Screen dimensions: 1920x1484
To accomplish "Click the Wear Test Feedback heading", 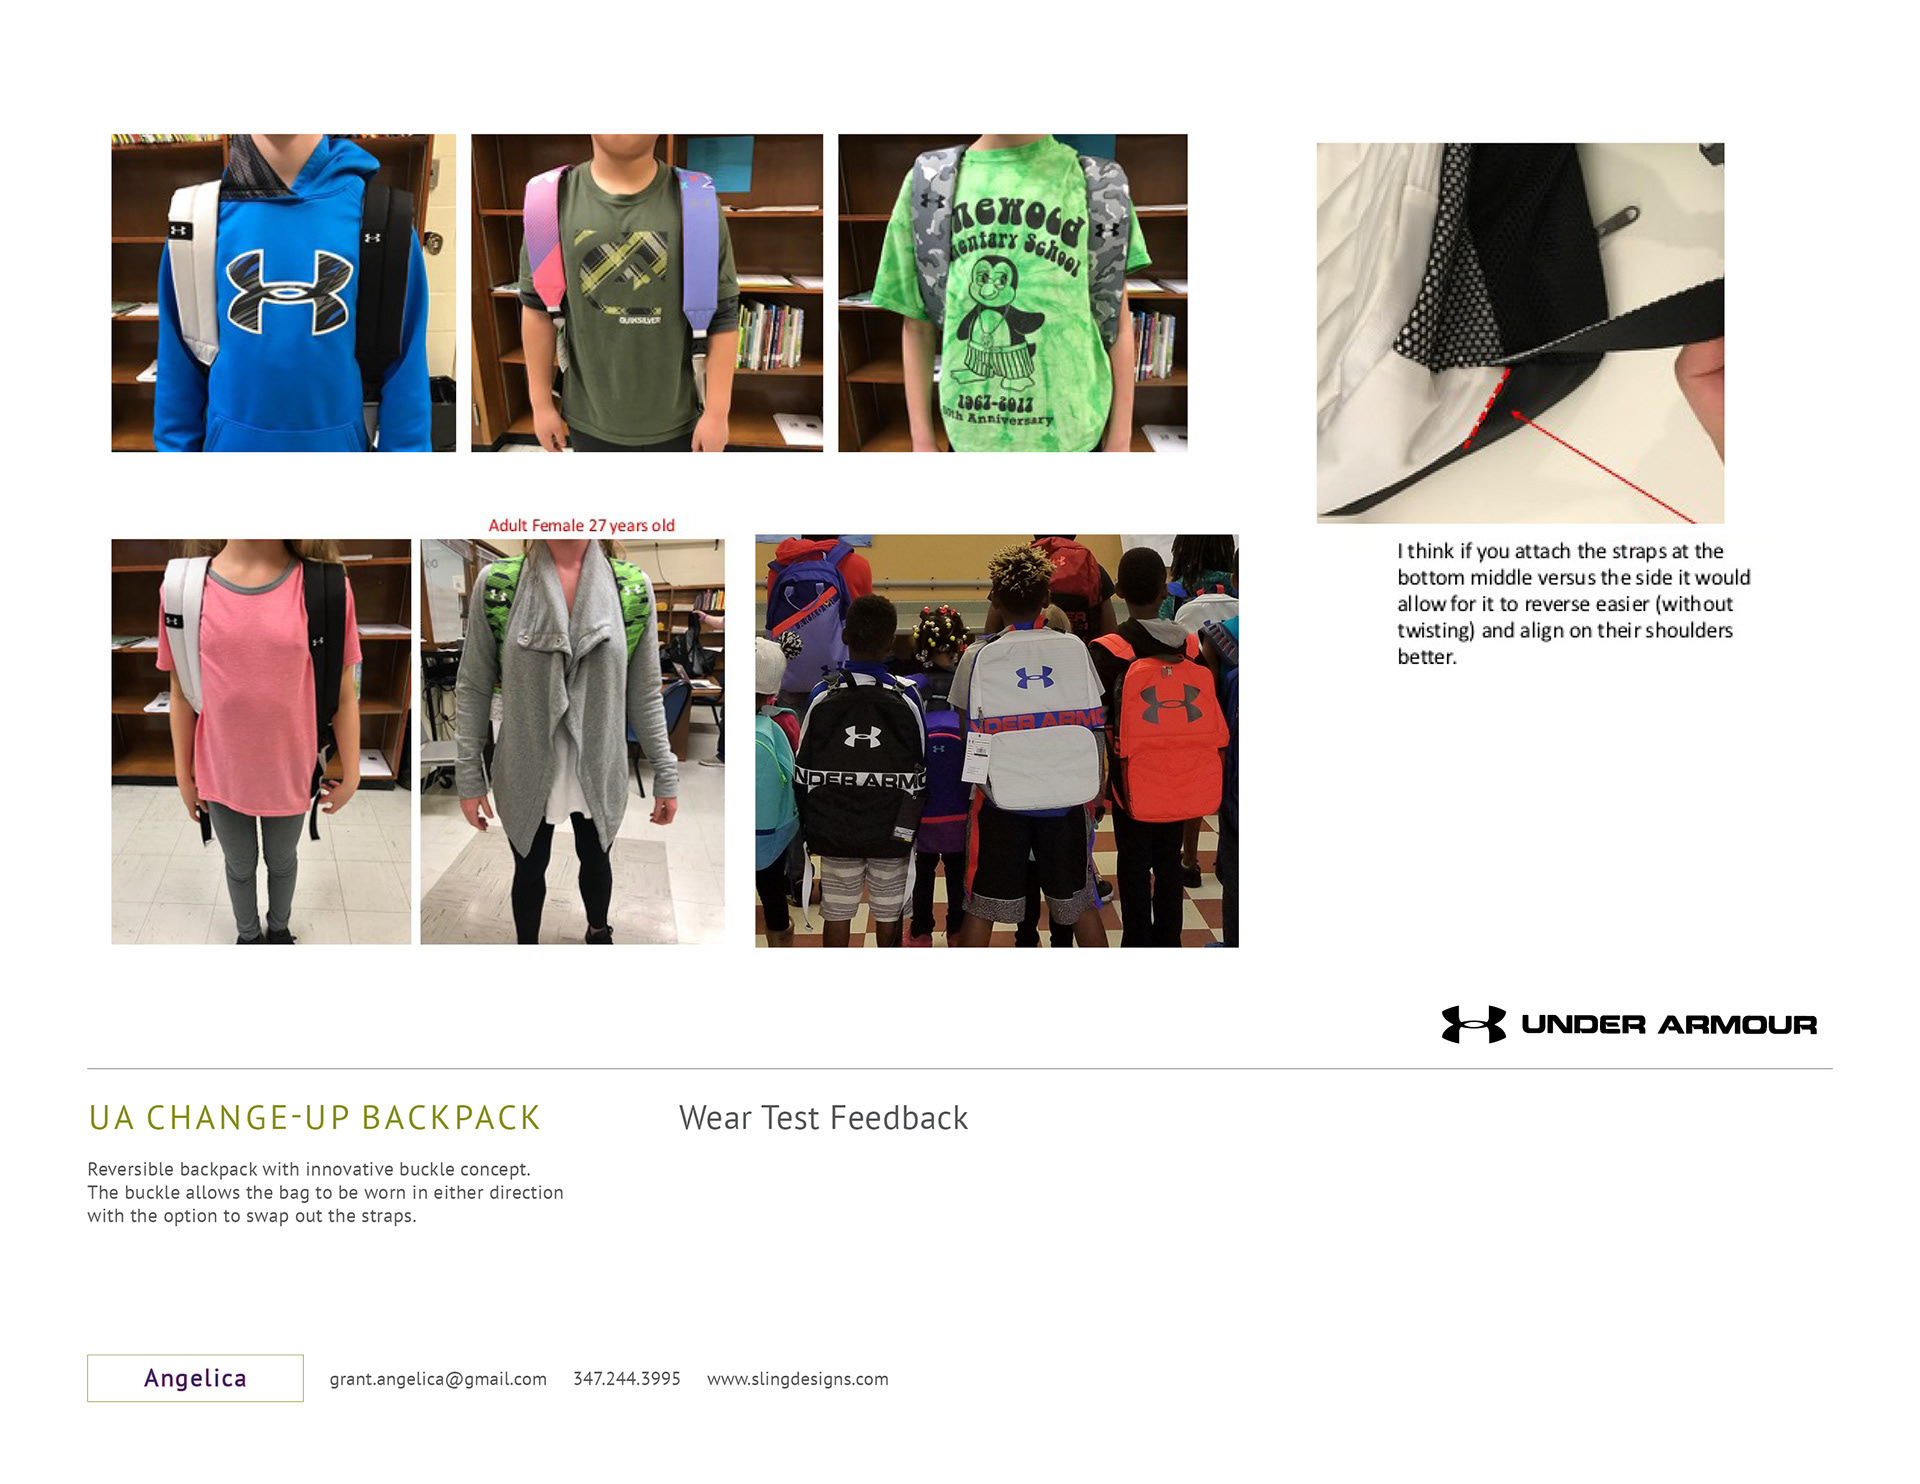I will click(823, 1118).
